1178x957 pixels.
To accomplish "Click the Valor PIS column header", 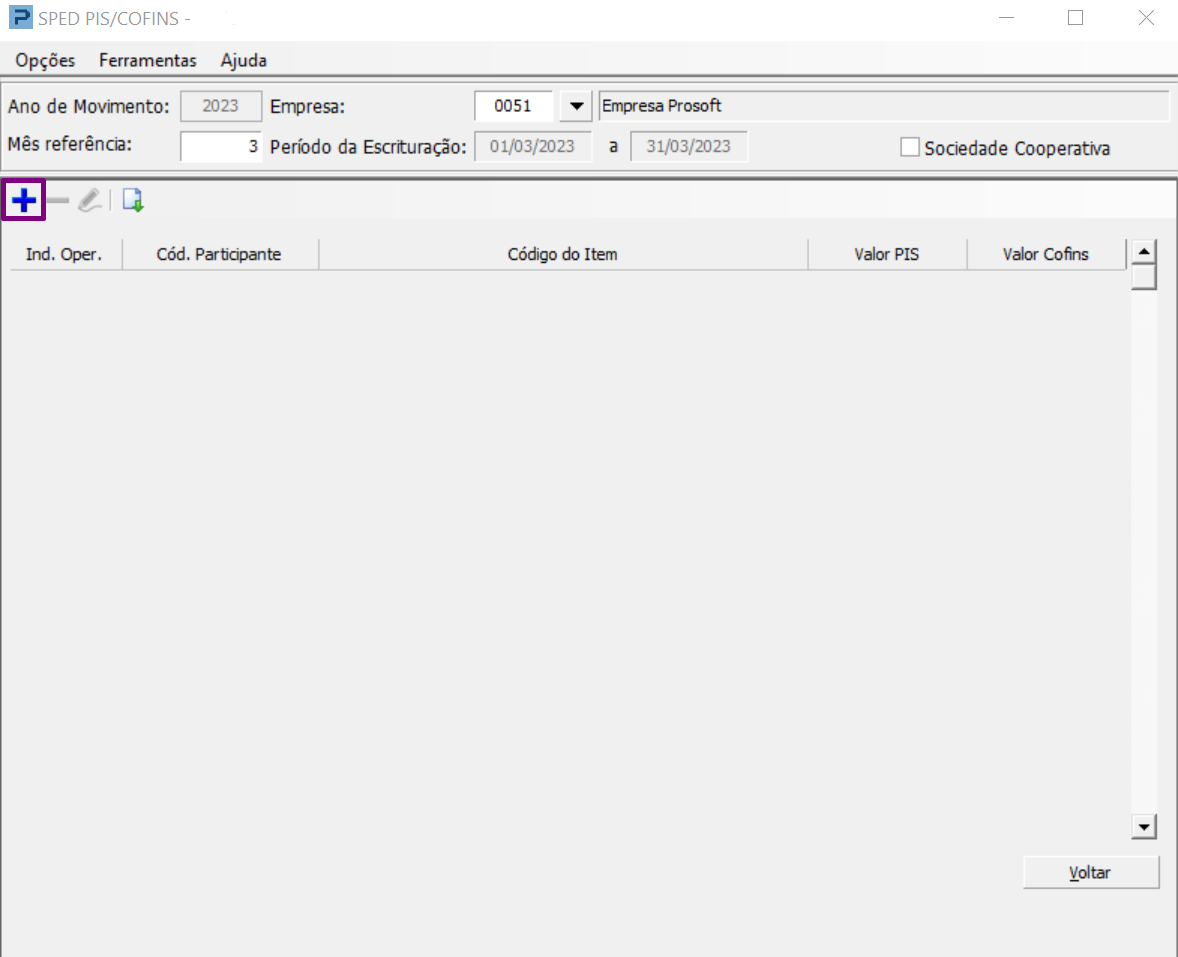I will click(x=887, y=255).
